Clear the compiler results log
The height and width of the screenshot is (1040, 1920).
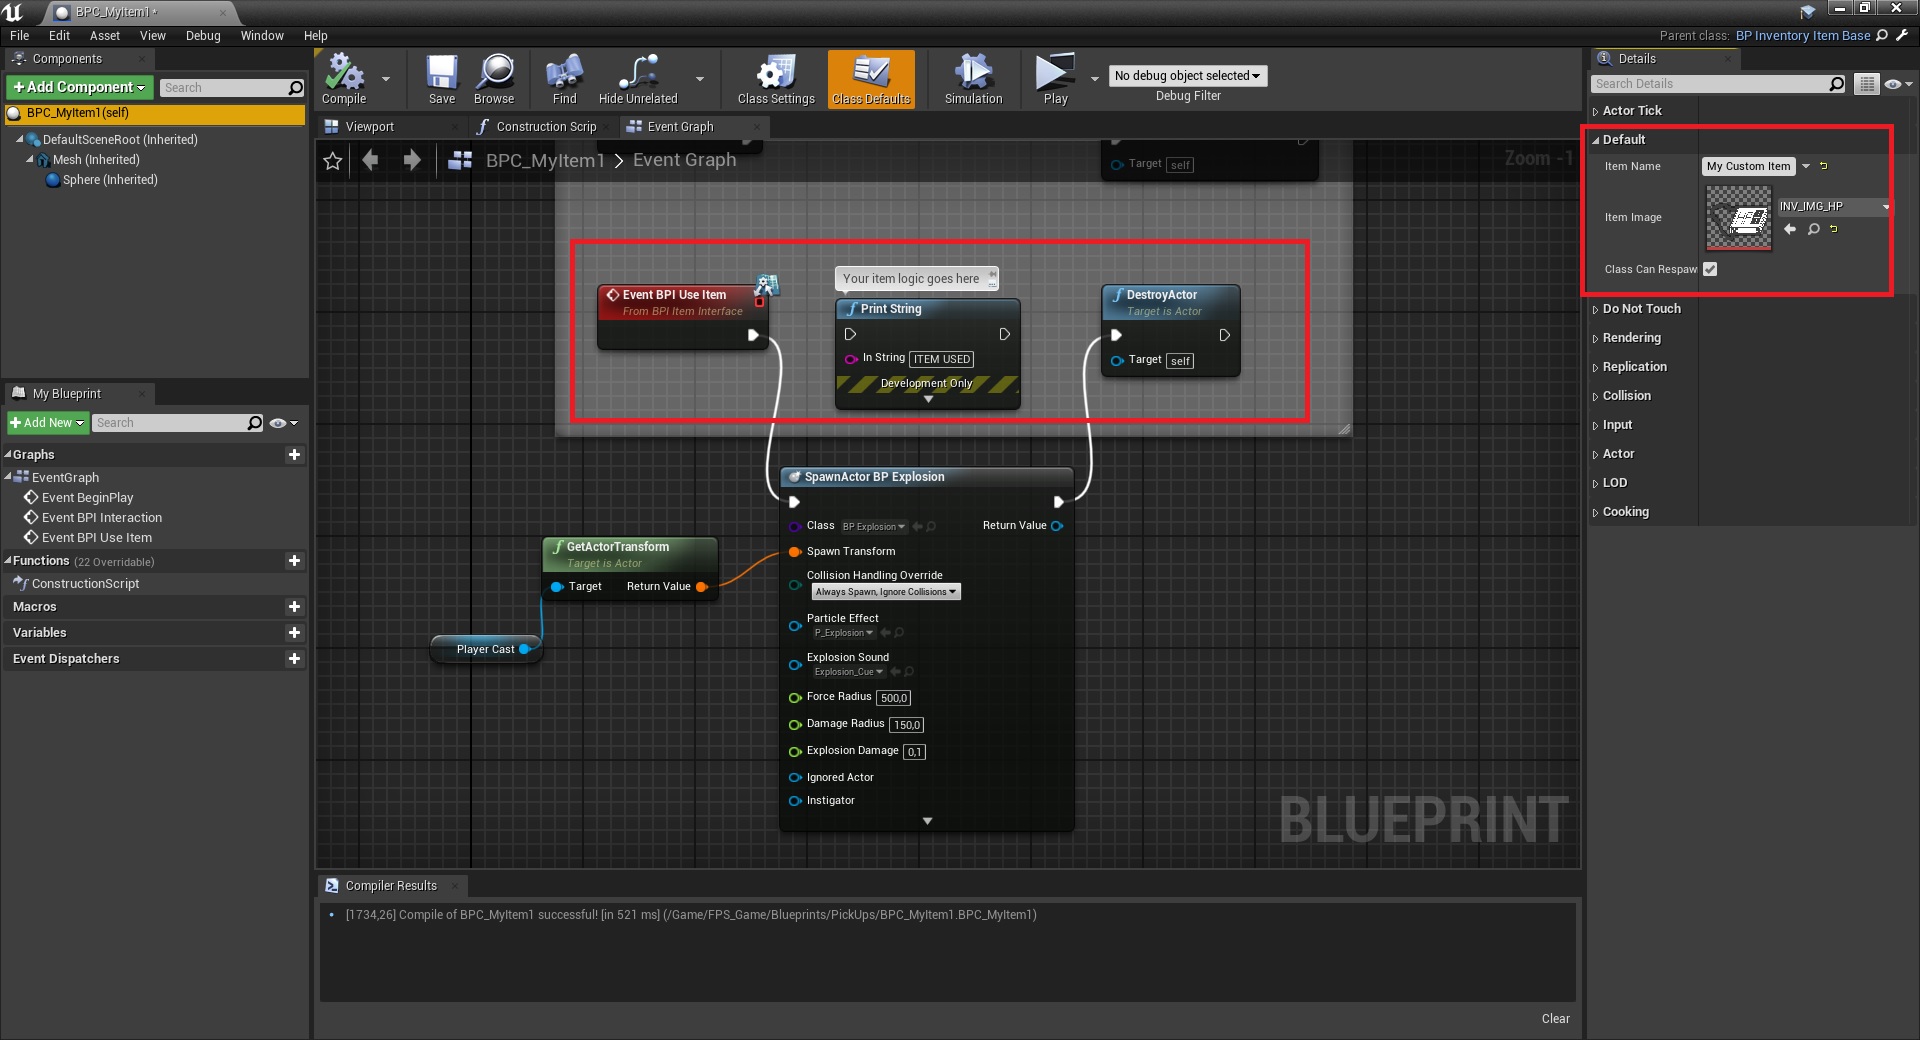[x=1555, y=1019]
